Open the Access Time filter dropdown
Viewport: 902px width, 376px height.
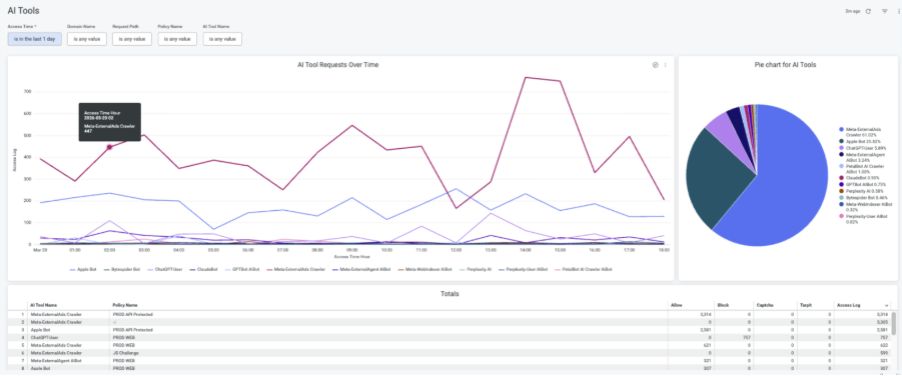point(35,39)
